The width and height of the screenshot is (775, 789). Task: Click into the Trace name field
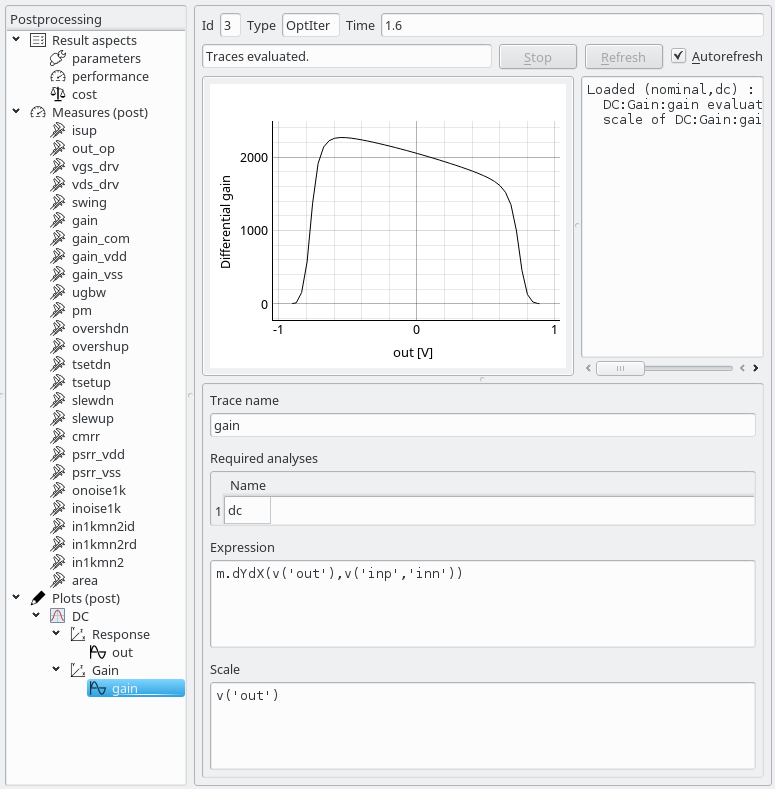[482, 425]
